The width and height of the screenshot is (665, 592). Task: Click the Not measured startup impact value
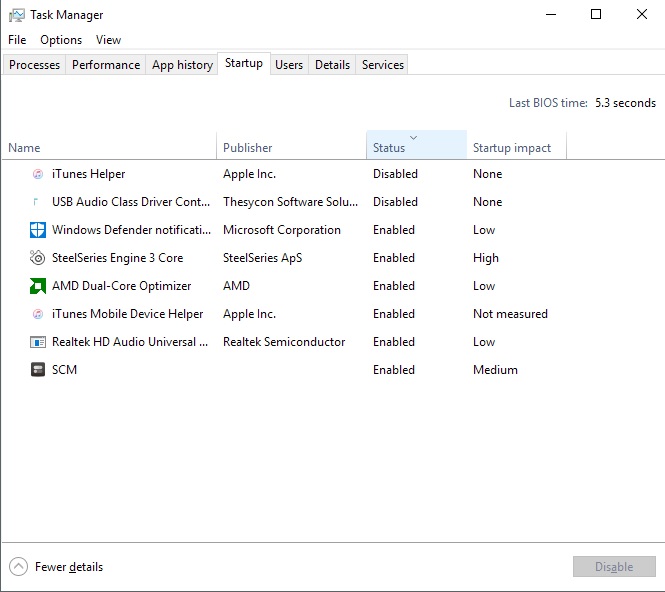[511, 314]
